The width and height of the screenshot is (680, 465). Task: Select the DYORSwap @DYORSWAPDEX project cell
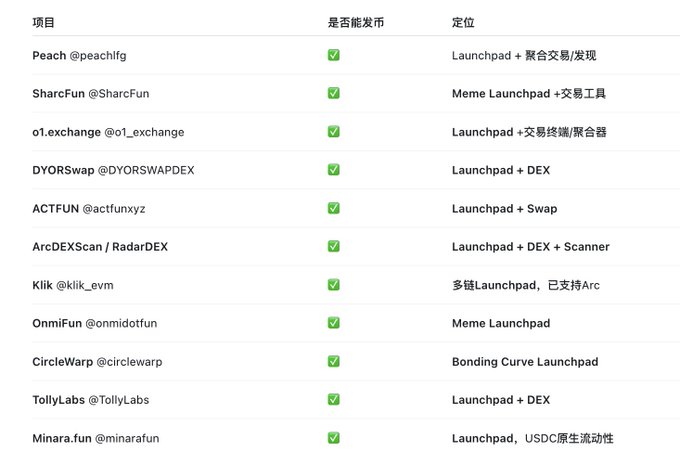(x=113, y=170)
